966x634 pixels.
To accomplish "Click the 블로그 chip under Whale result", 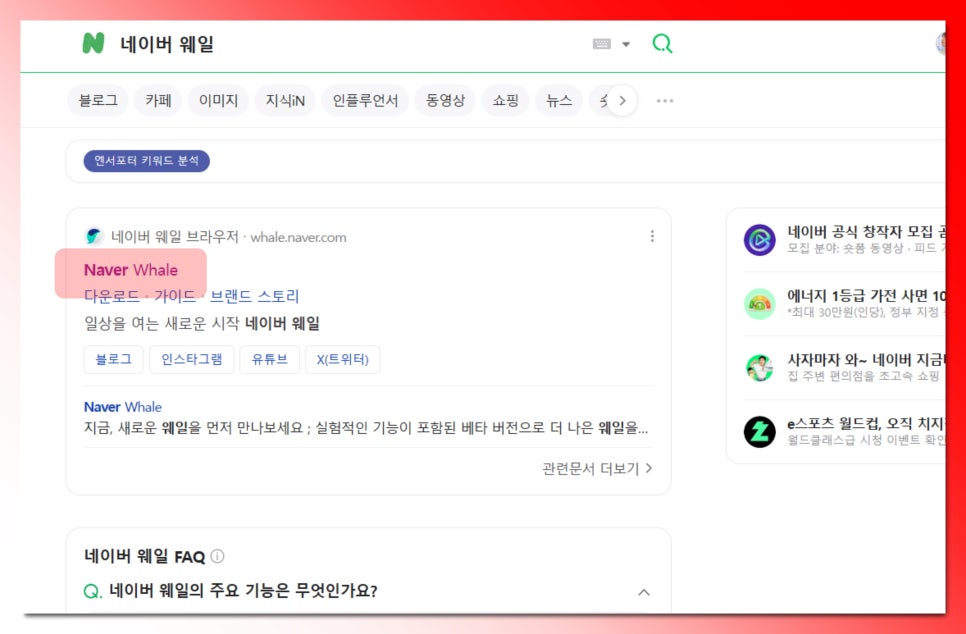I will coord(113,359).
